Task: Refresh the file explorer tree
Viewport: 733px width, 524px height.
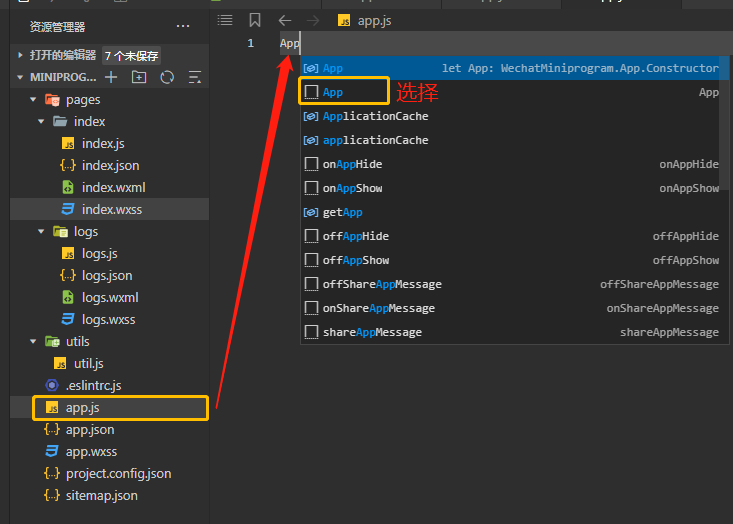Action: click(167, 77)
